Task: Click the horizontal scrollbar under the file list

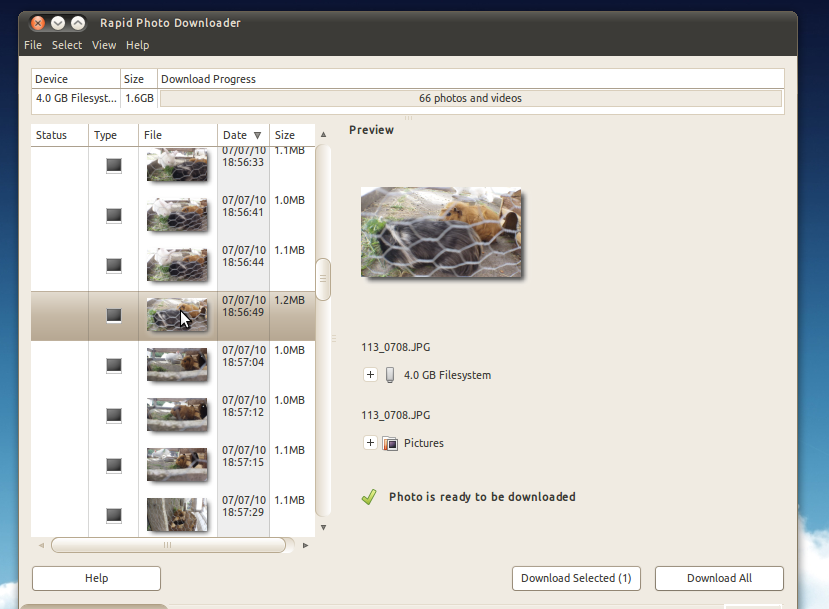Action: pyautogui.click(x=168, y=545)
